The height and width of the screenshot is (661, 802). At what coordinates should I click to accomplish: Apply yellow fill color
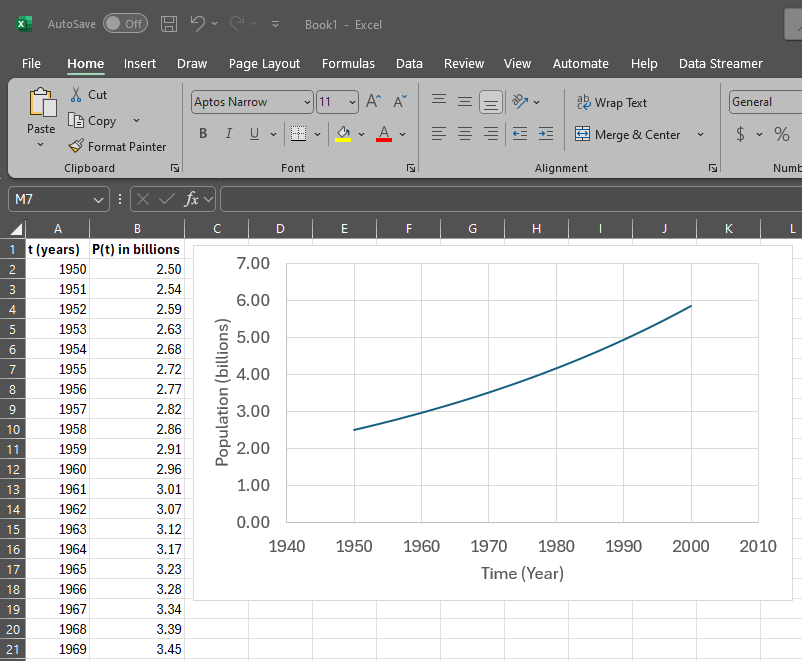[343, 134]
